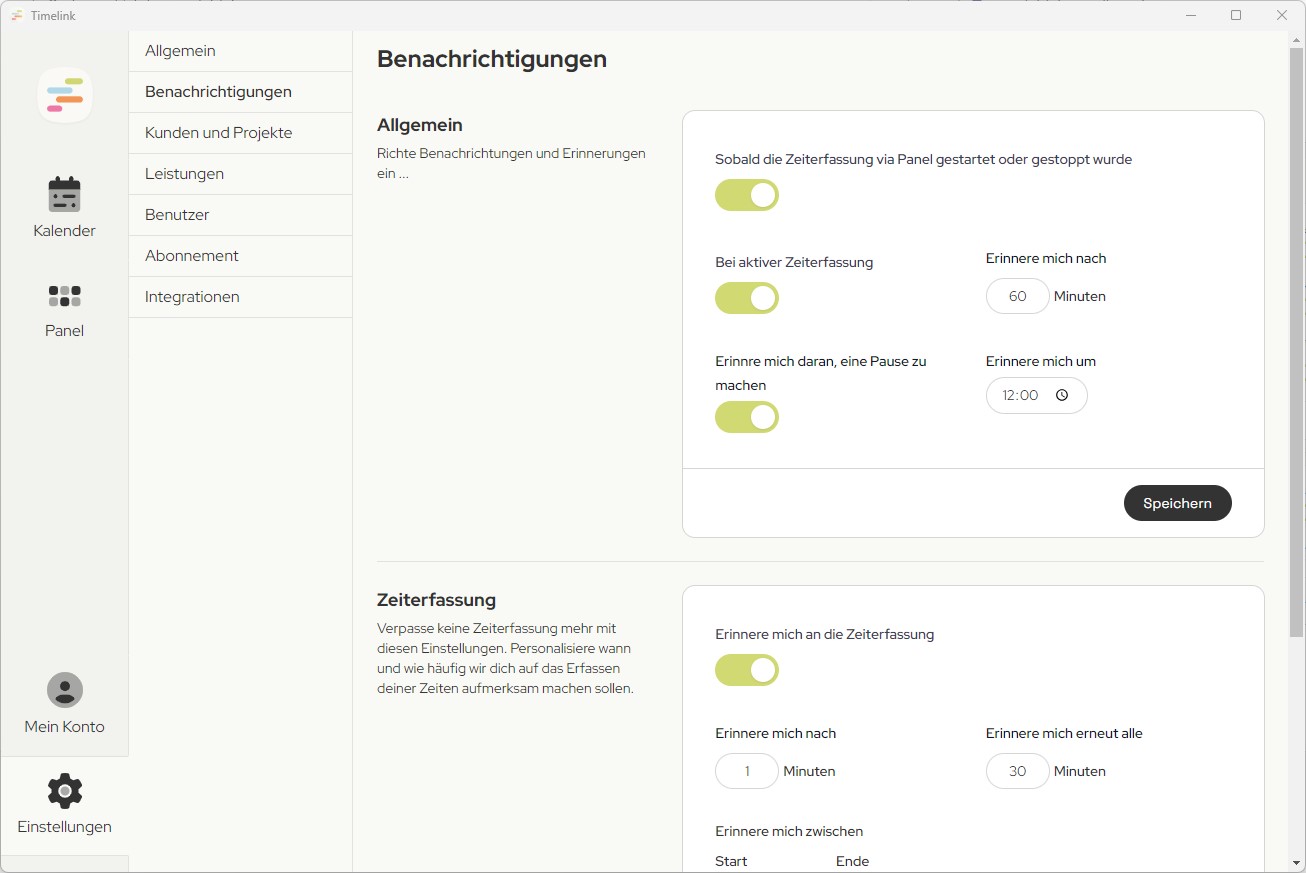Click the scrollbar up arrow

(x=1296, y=38)
